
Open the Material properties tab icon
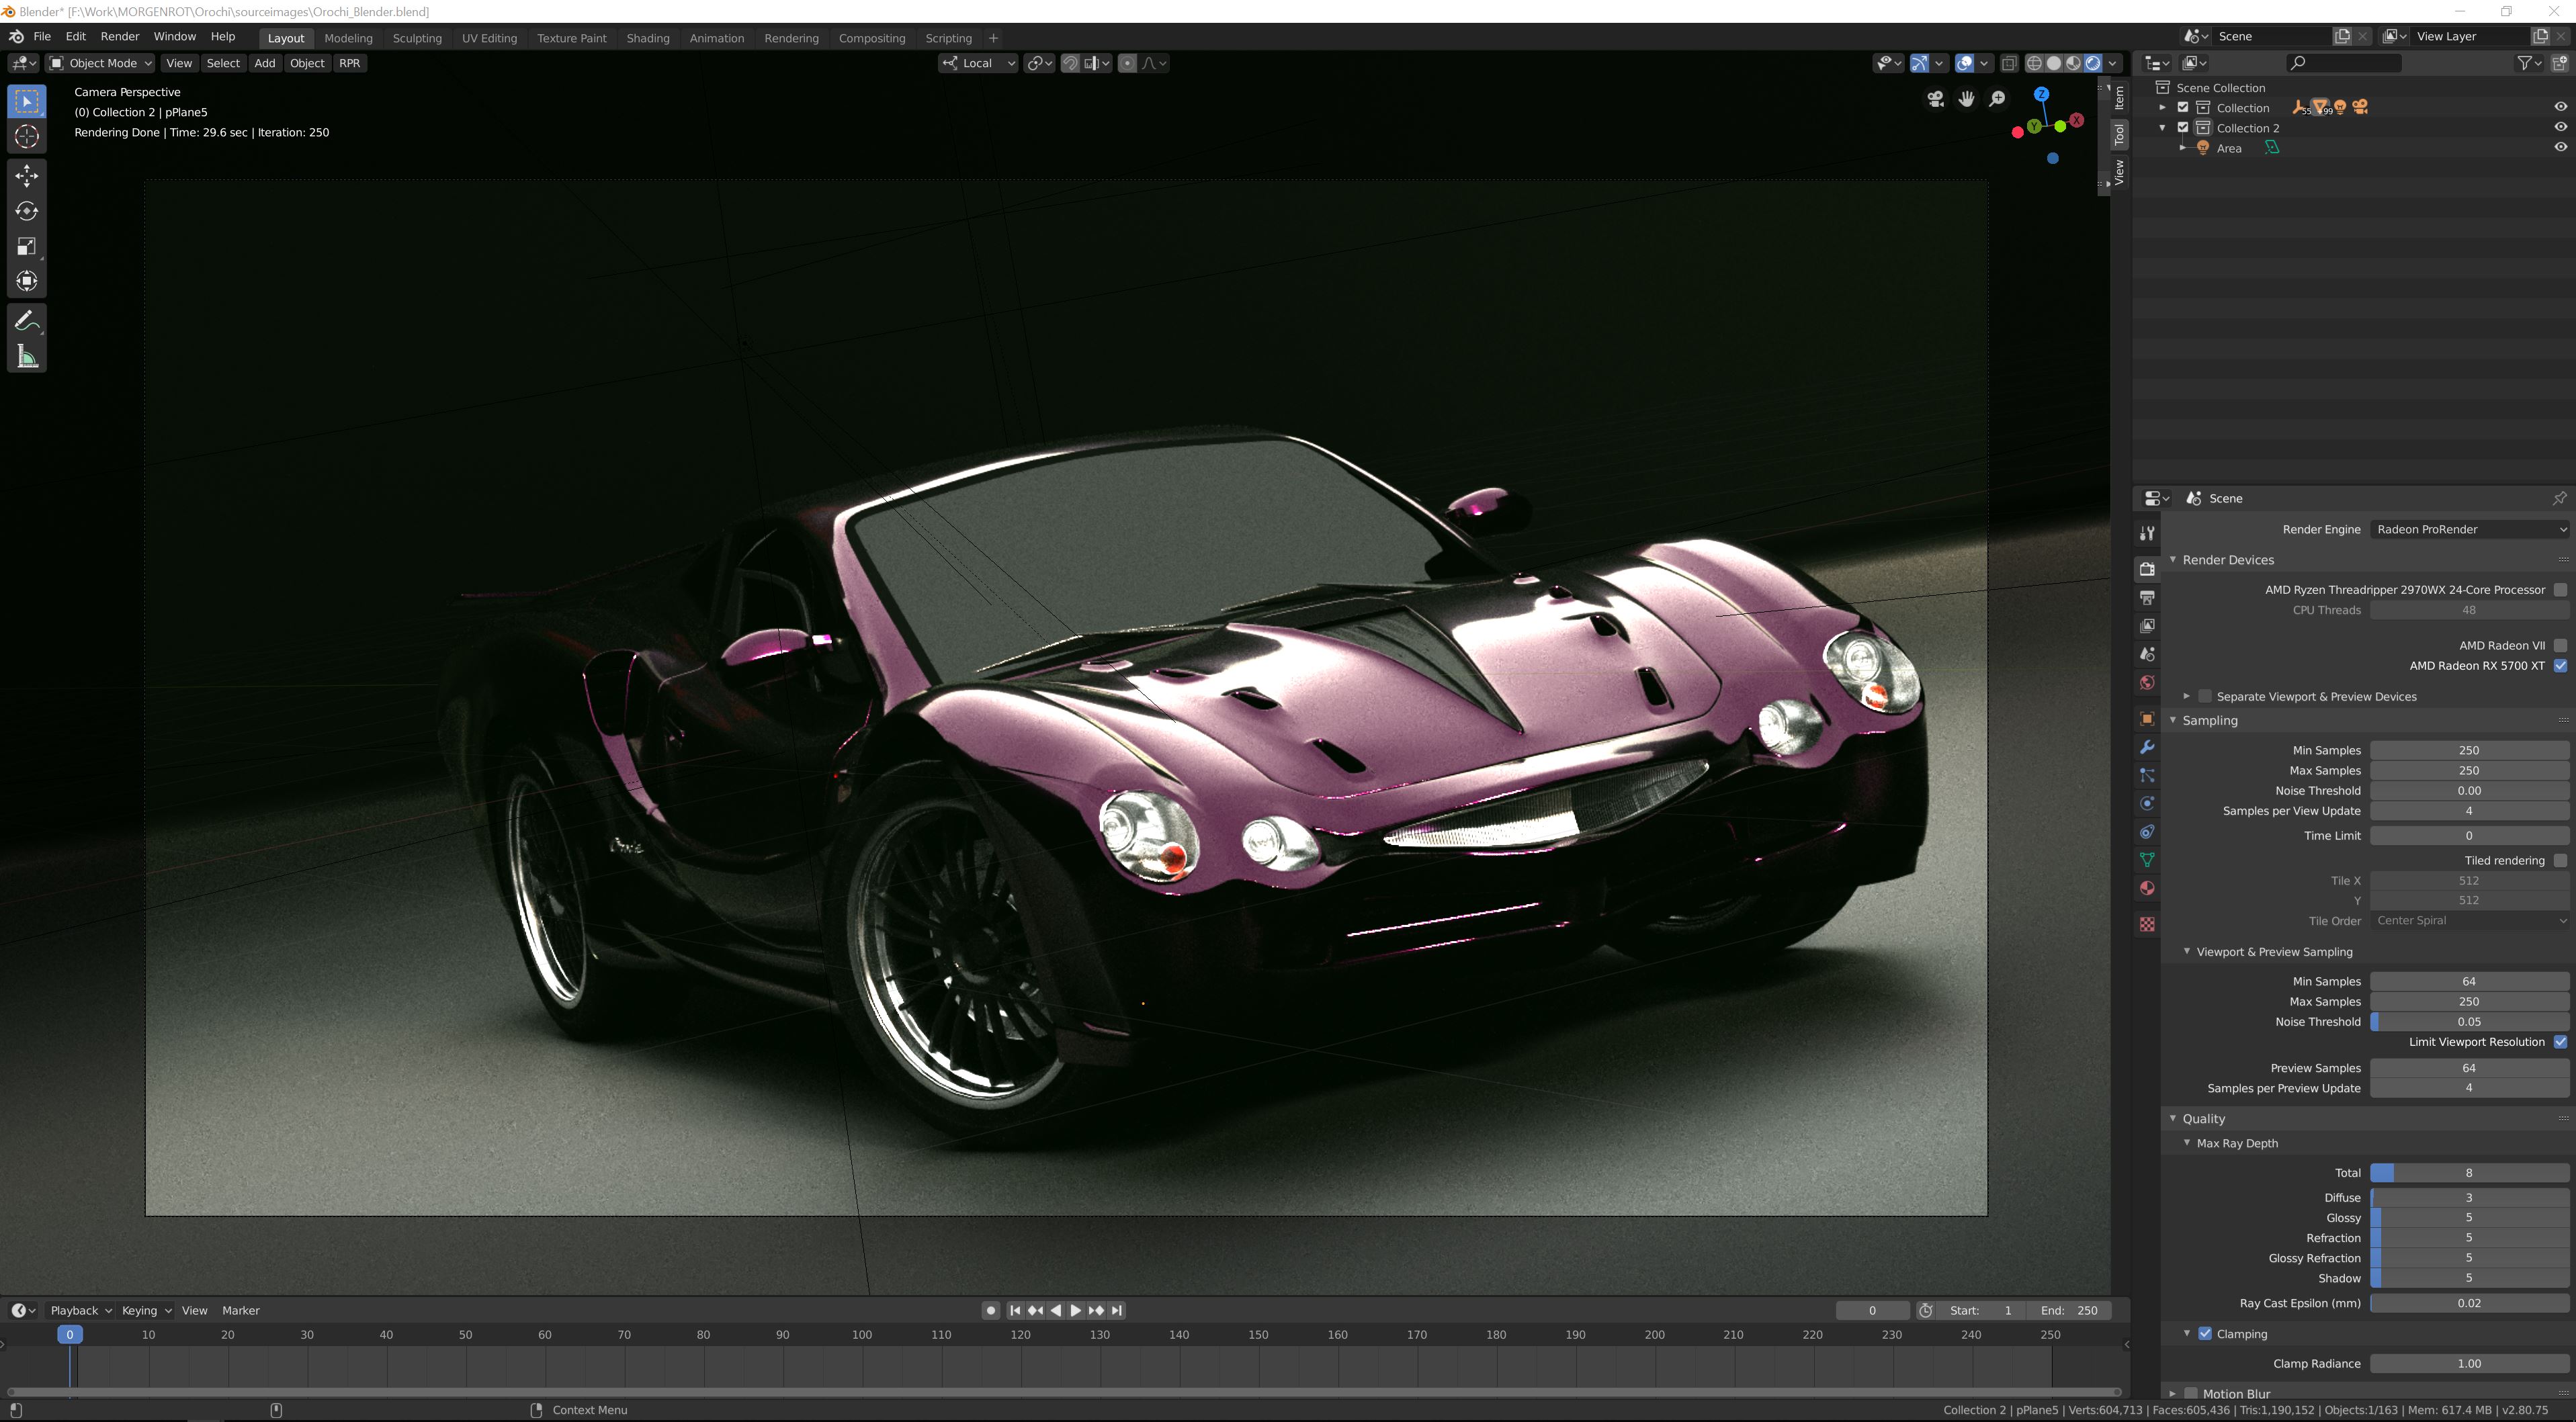pos(2147,888)
